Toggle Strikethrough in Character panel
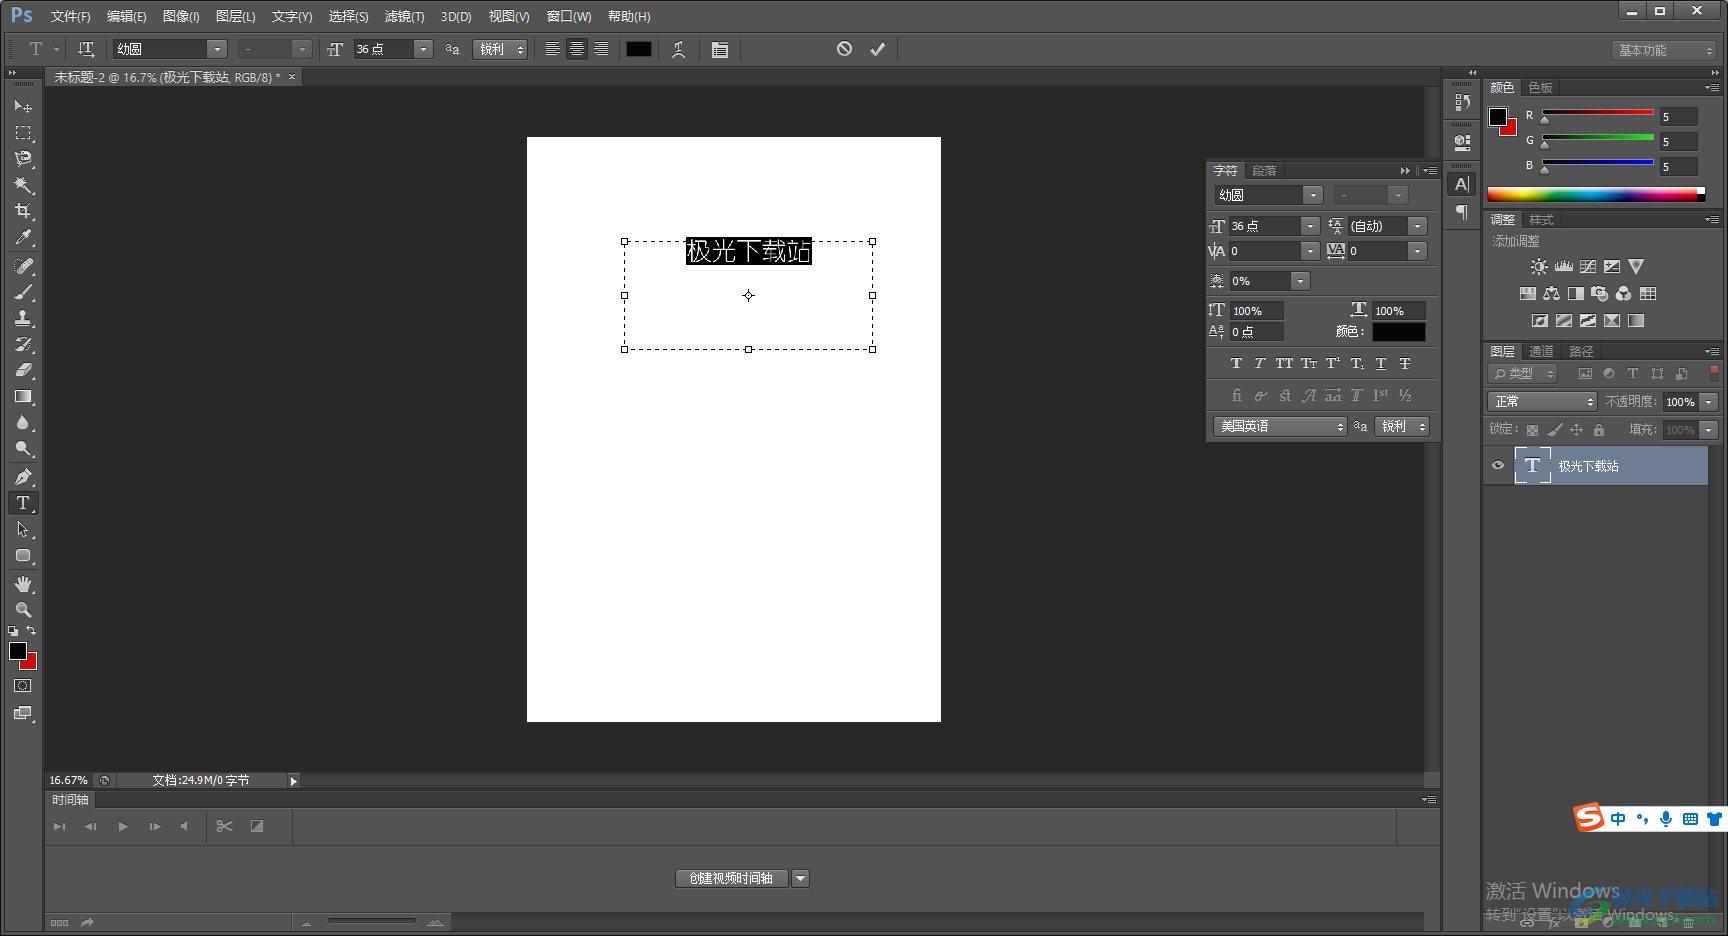Viewport: 1728px width, 936px height. 1405,363
